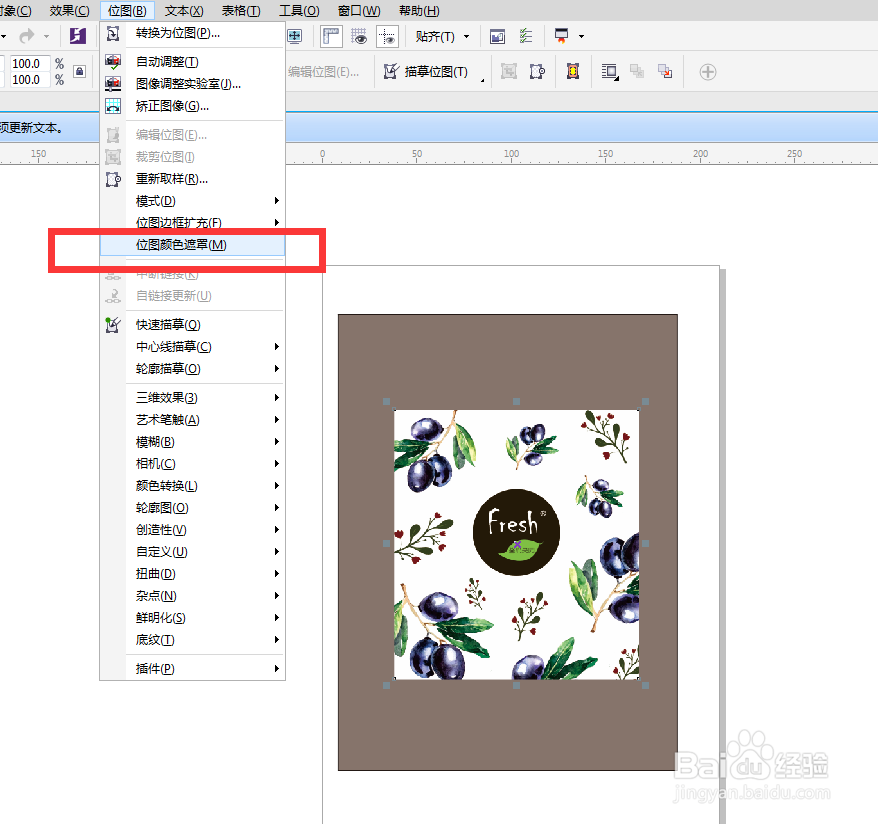Screen dimensions: 878x824
Task: Click the 快速描摹 icon
Action: coord(113,324)
